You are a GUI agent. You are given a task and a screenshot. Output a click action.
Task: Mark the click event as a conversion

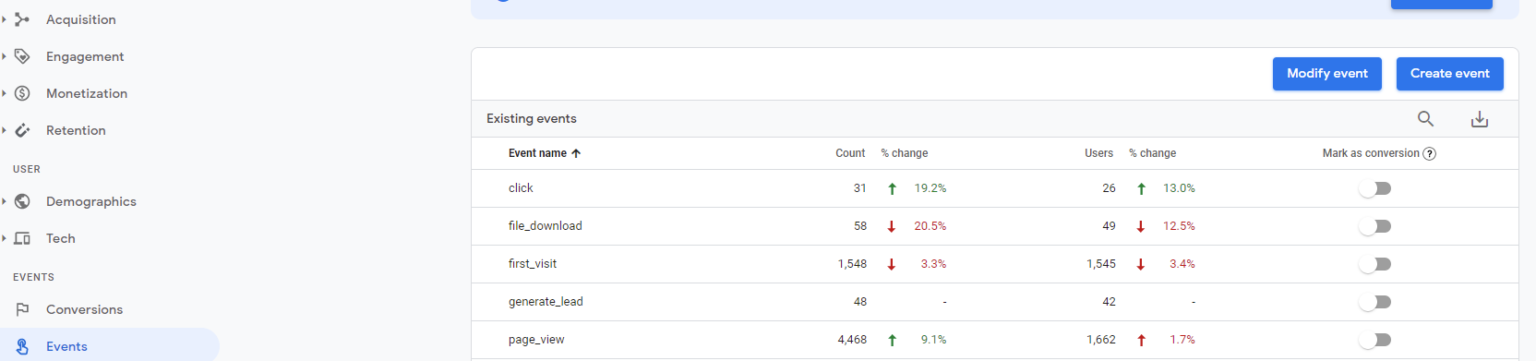(1375, 188)
